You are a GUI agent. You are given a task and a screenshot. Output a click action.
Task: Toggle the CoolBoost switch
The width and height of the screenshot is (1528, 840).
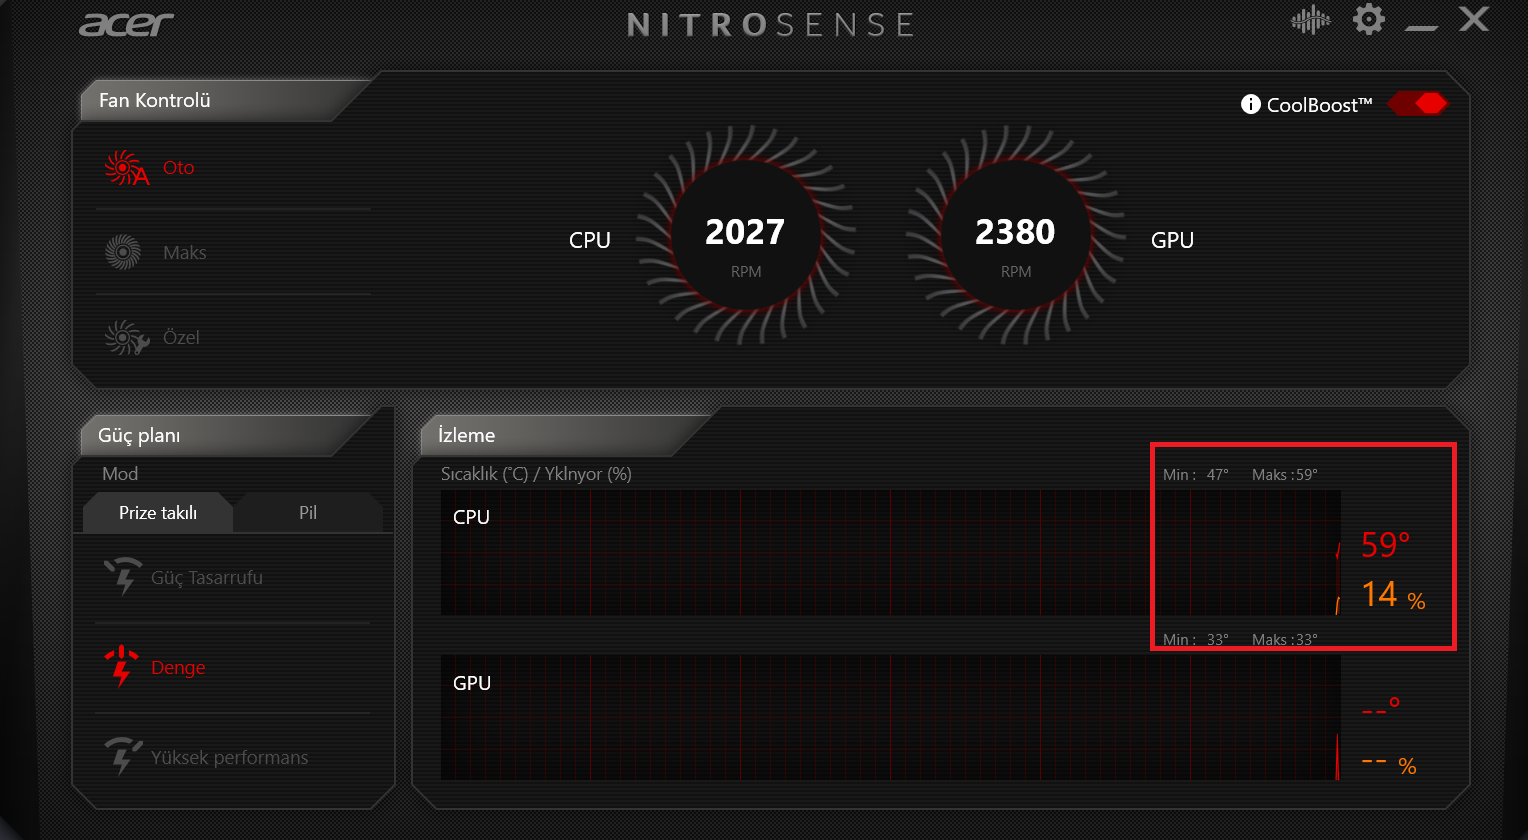click(x=1417, y=103)
